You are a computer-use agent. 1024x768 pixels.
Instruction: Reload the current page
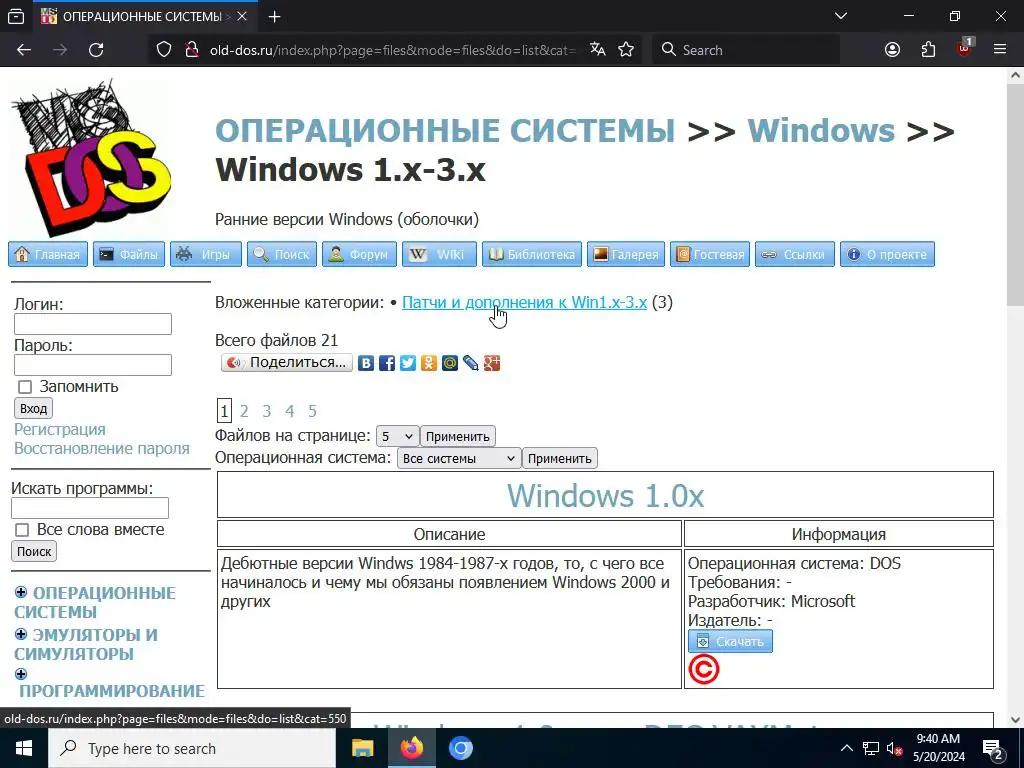[x=96, y=50]
